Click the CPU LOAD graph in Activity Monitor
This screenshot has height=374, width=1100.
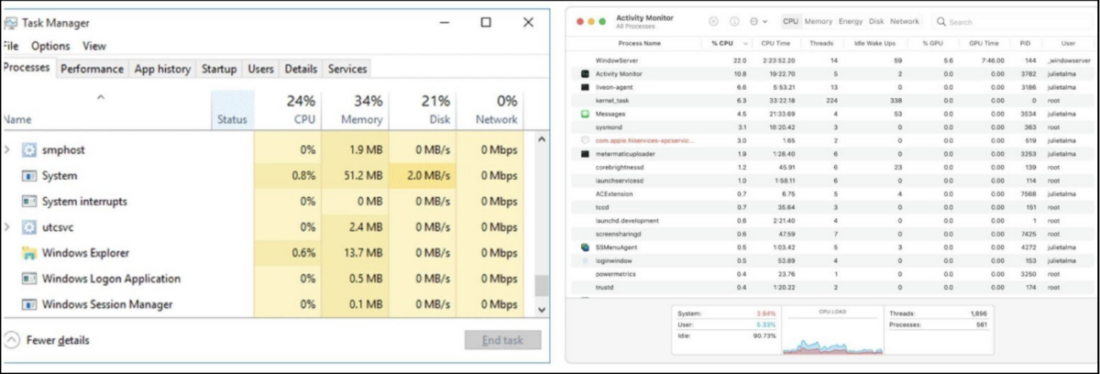[832, 331]
